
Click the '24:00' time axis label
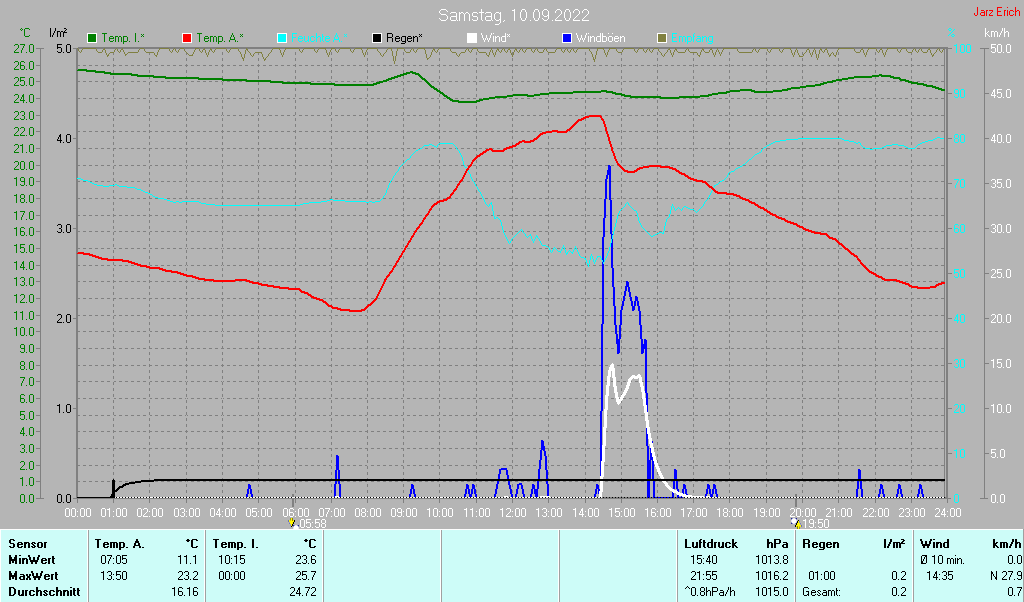pyautogui.click(x=946, y=513)
